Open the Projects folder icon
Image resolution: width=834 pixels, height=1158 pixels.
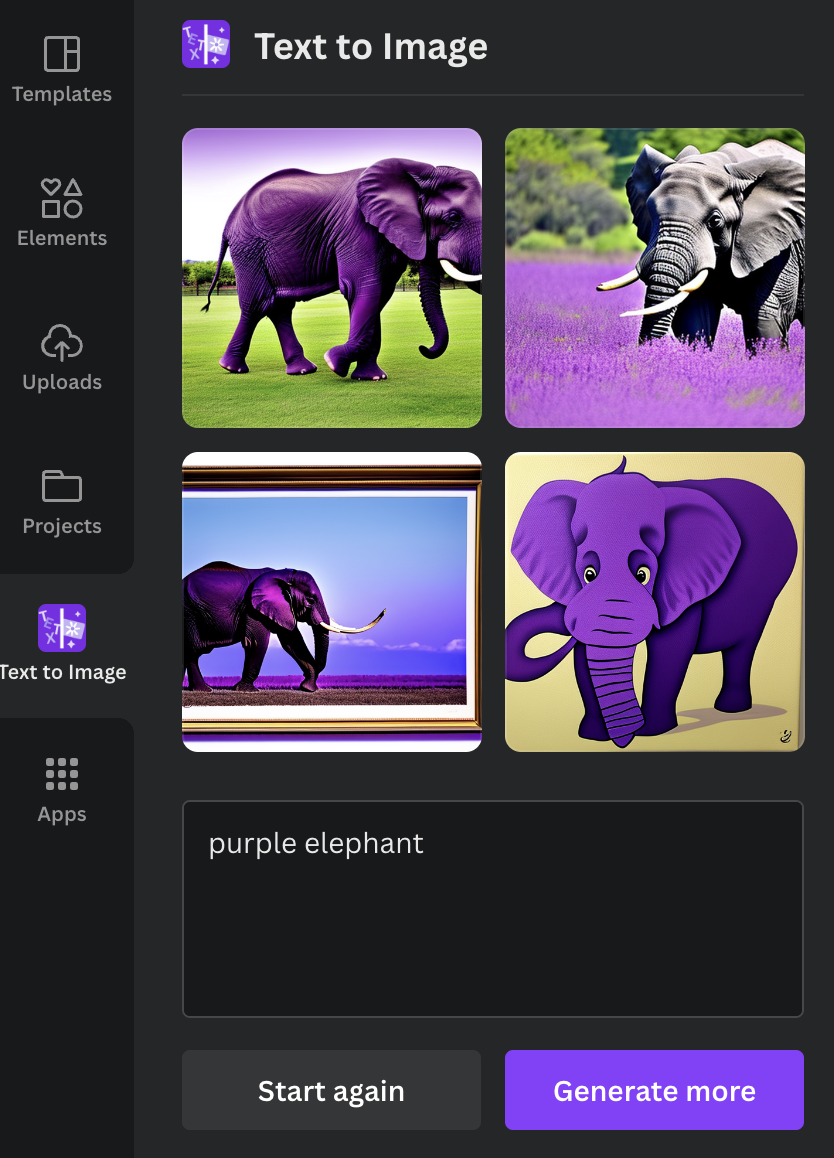pos(62,486)
